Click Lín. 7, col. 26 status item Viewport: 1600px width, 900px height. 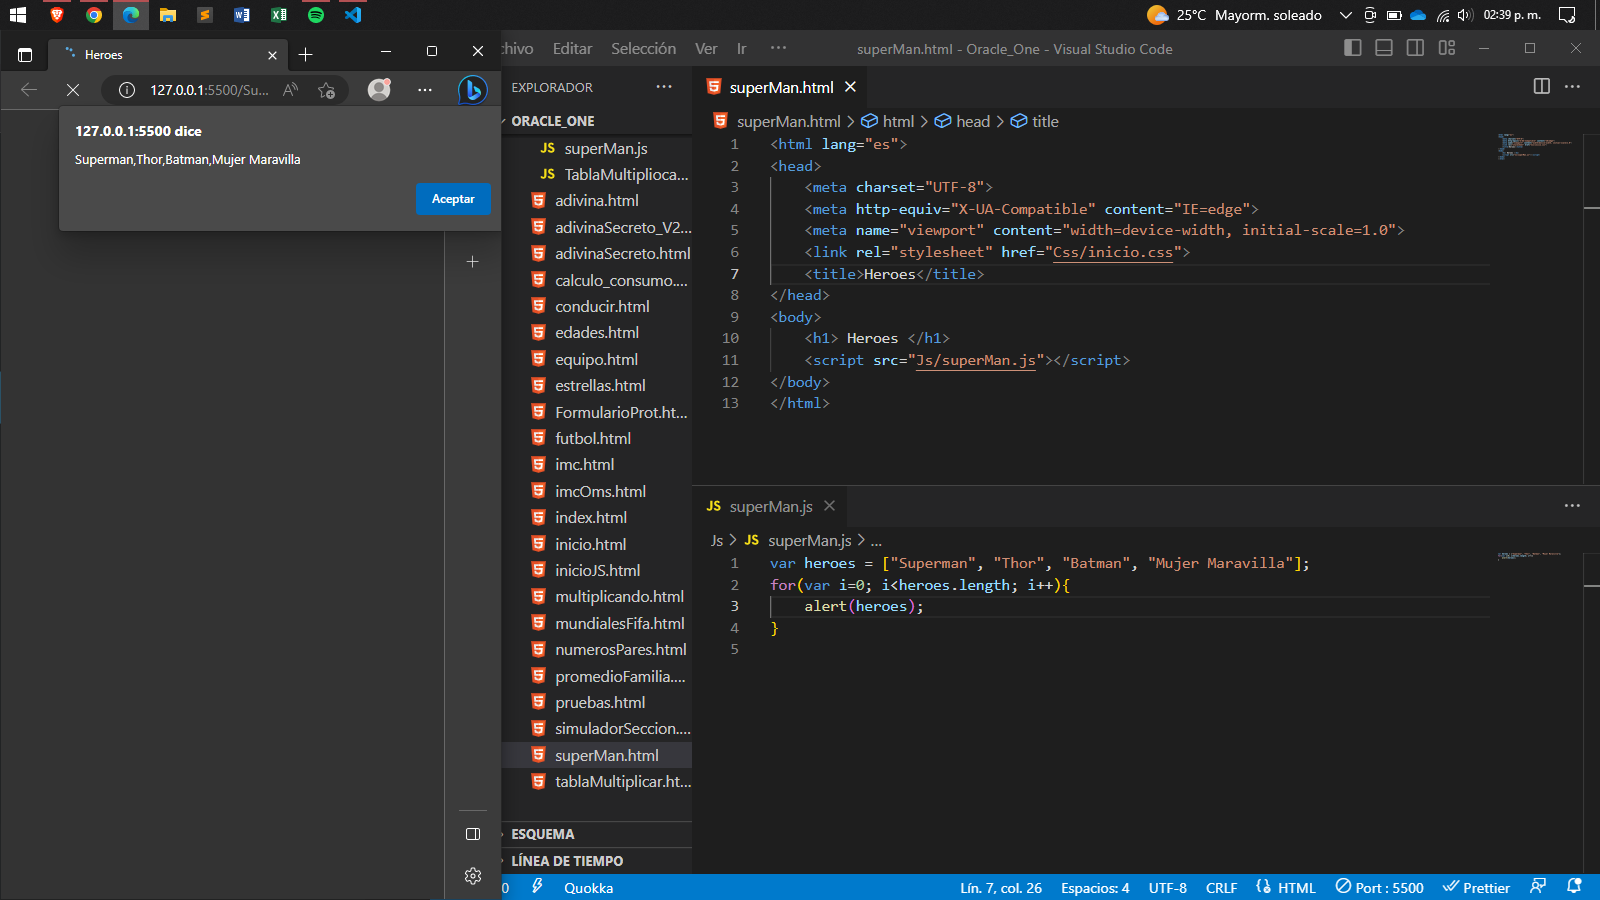[x=1001, y=888]
